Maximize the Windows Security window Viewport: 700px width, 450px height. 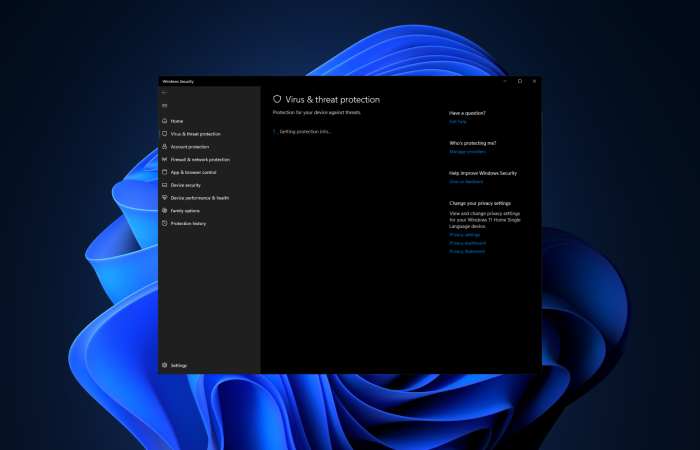tap(520, 81)
